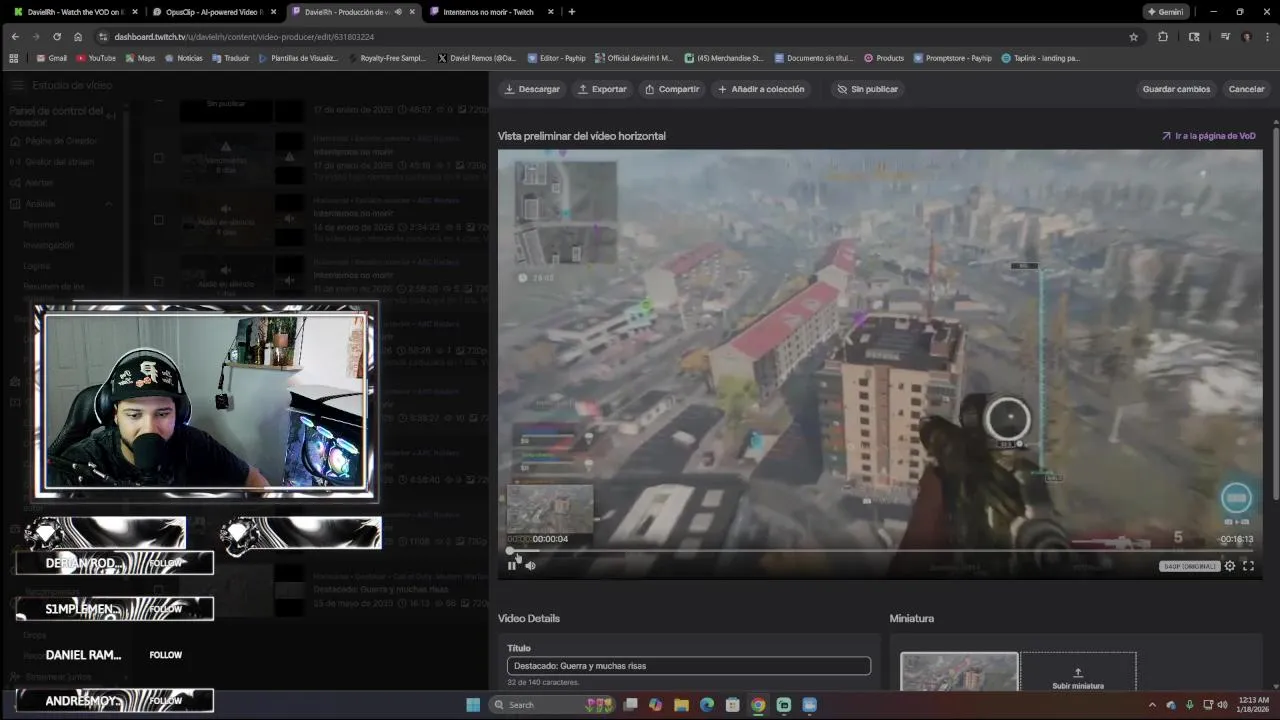
Task: Open Google Chrome from the taskbar
Action: 758,705
